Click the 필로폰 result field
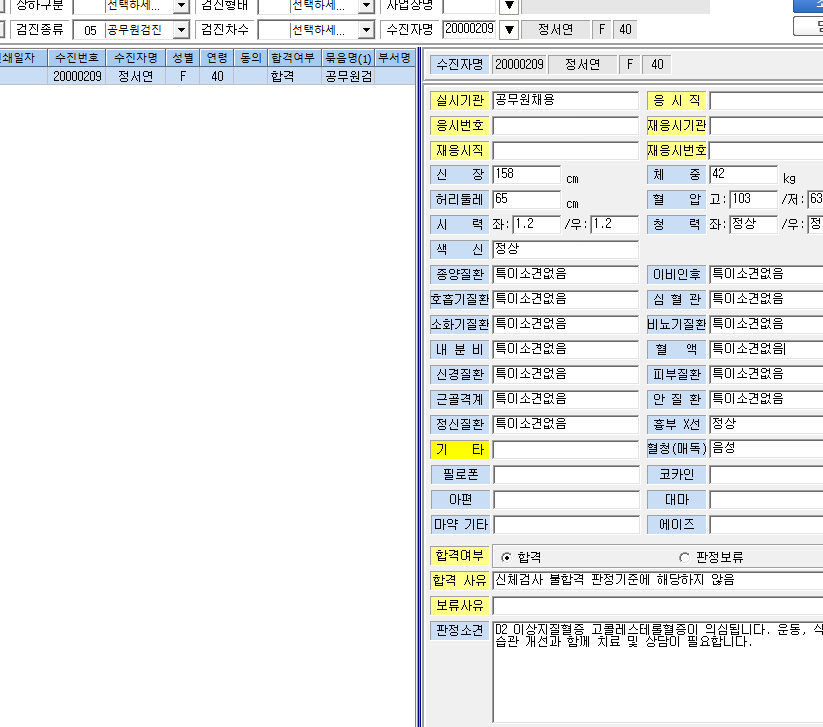823x727 pixels. pos(566,475)
